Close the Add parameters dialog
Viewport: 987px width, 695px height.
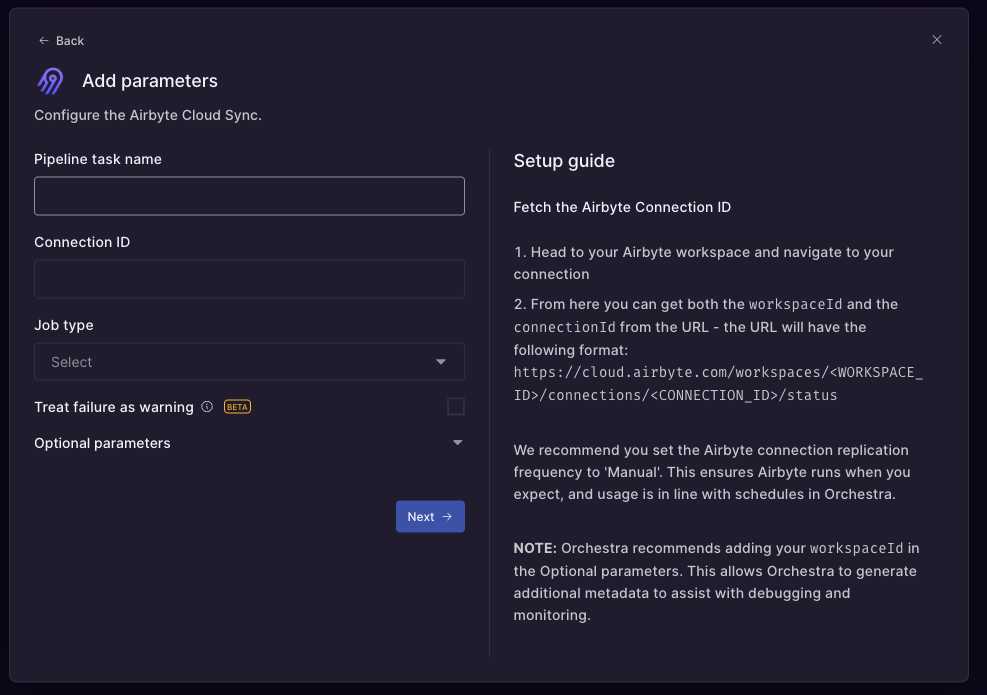[x=937, y=40]
